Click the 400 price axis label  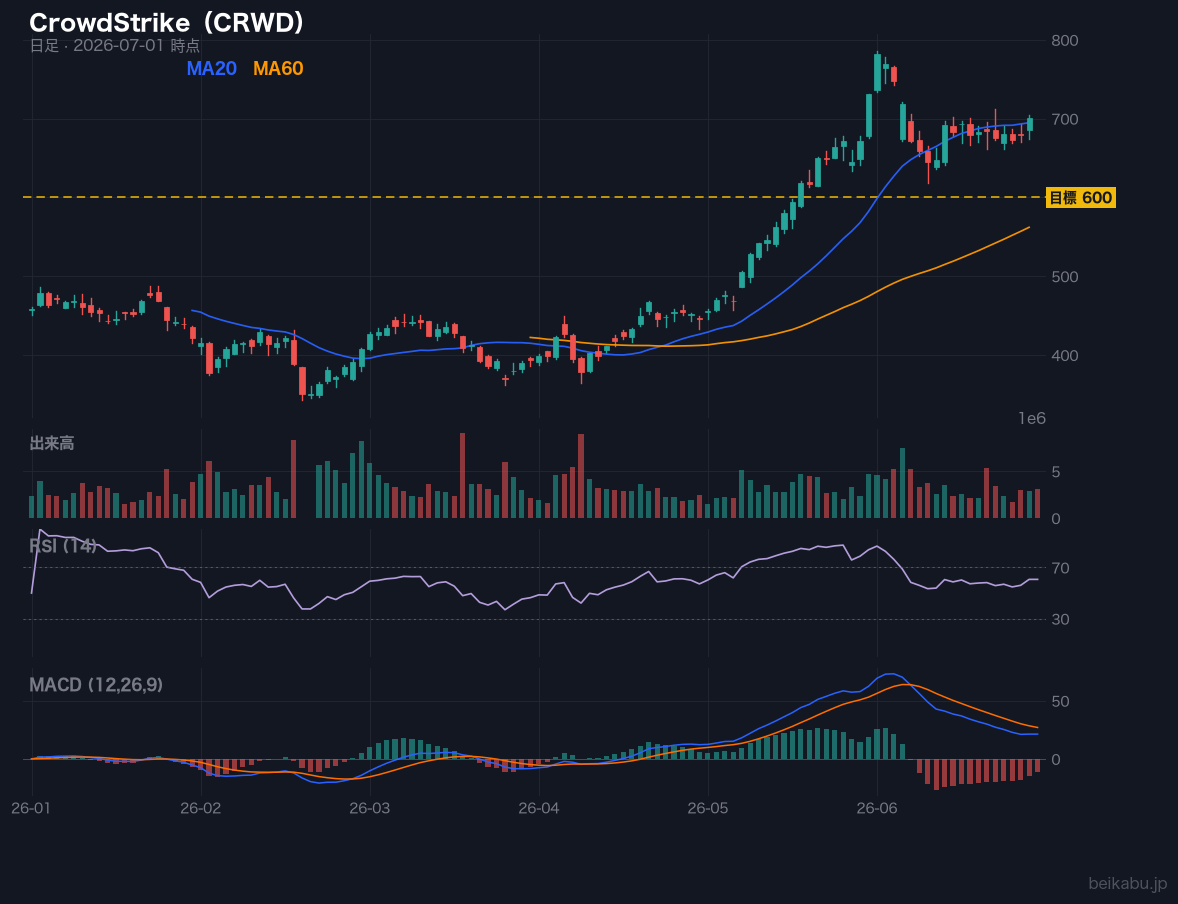pos(1065,355)
